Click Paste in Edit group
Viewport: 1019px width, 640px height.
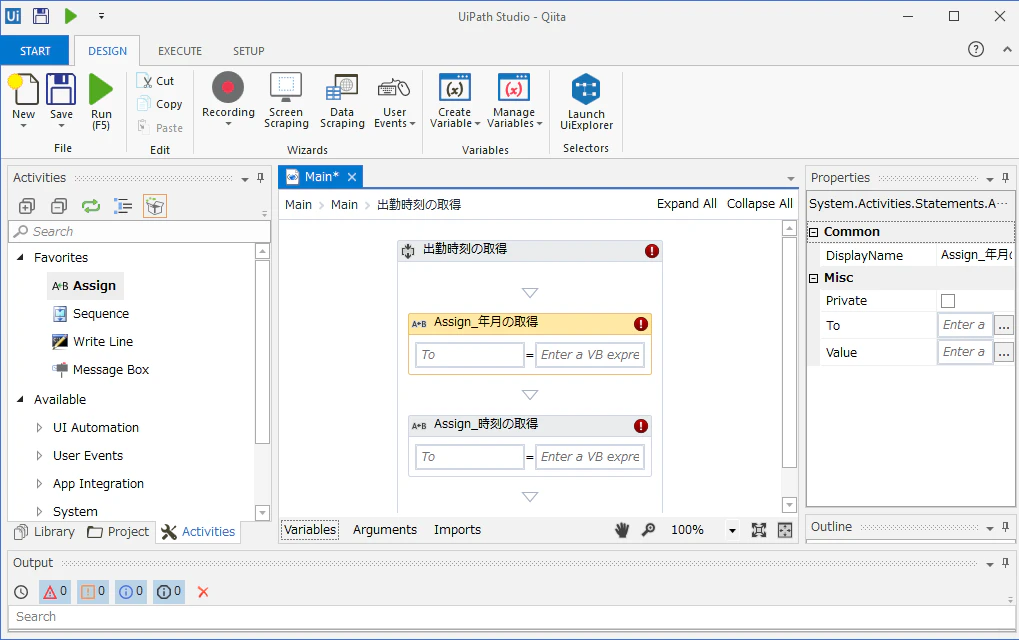(160, 127)
